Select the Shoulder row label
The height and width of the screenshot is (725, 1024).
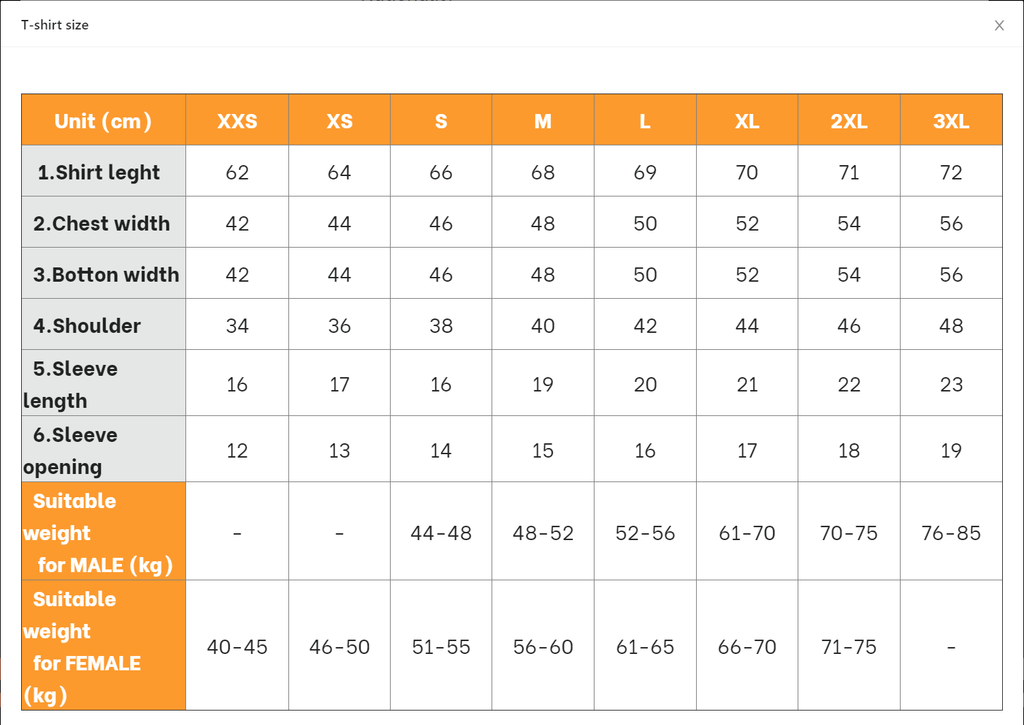pyautogui.click(x=87, y=325)
